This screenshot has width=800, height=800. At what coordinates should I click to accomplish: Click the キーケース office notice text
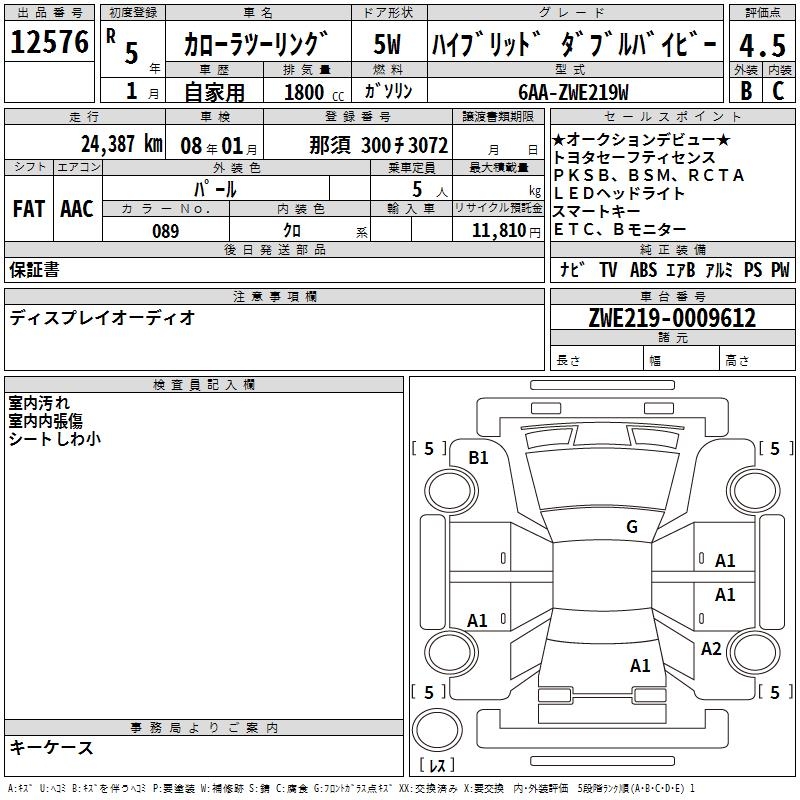pyautogui.click(x=51, y=747)
